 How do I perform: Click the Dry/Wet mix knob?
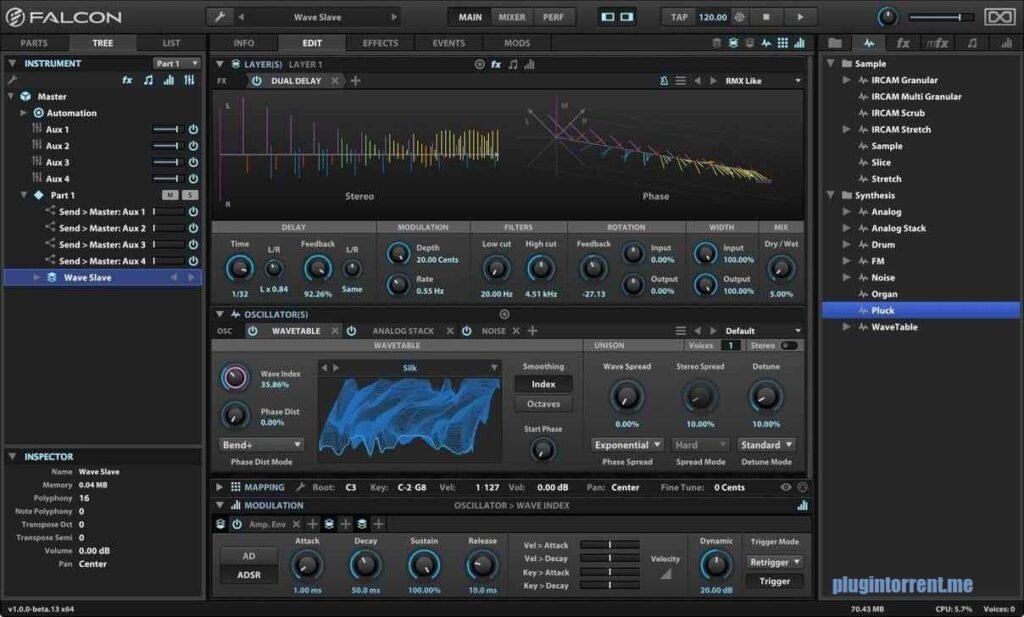pos(780,268)
